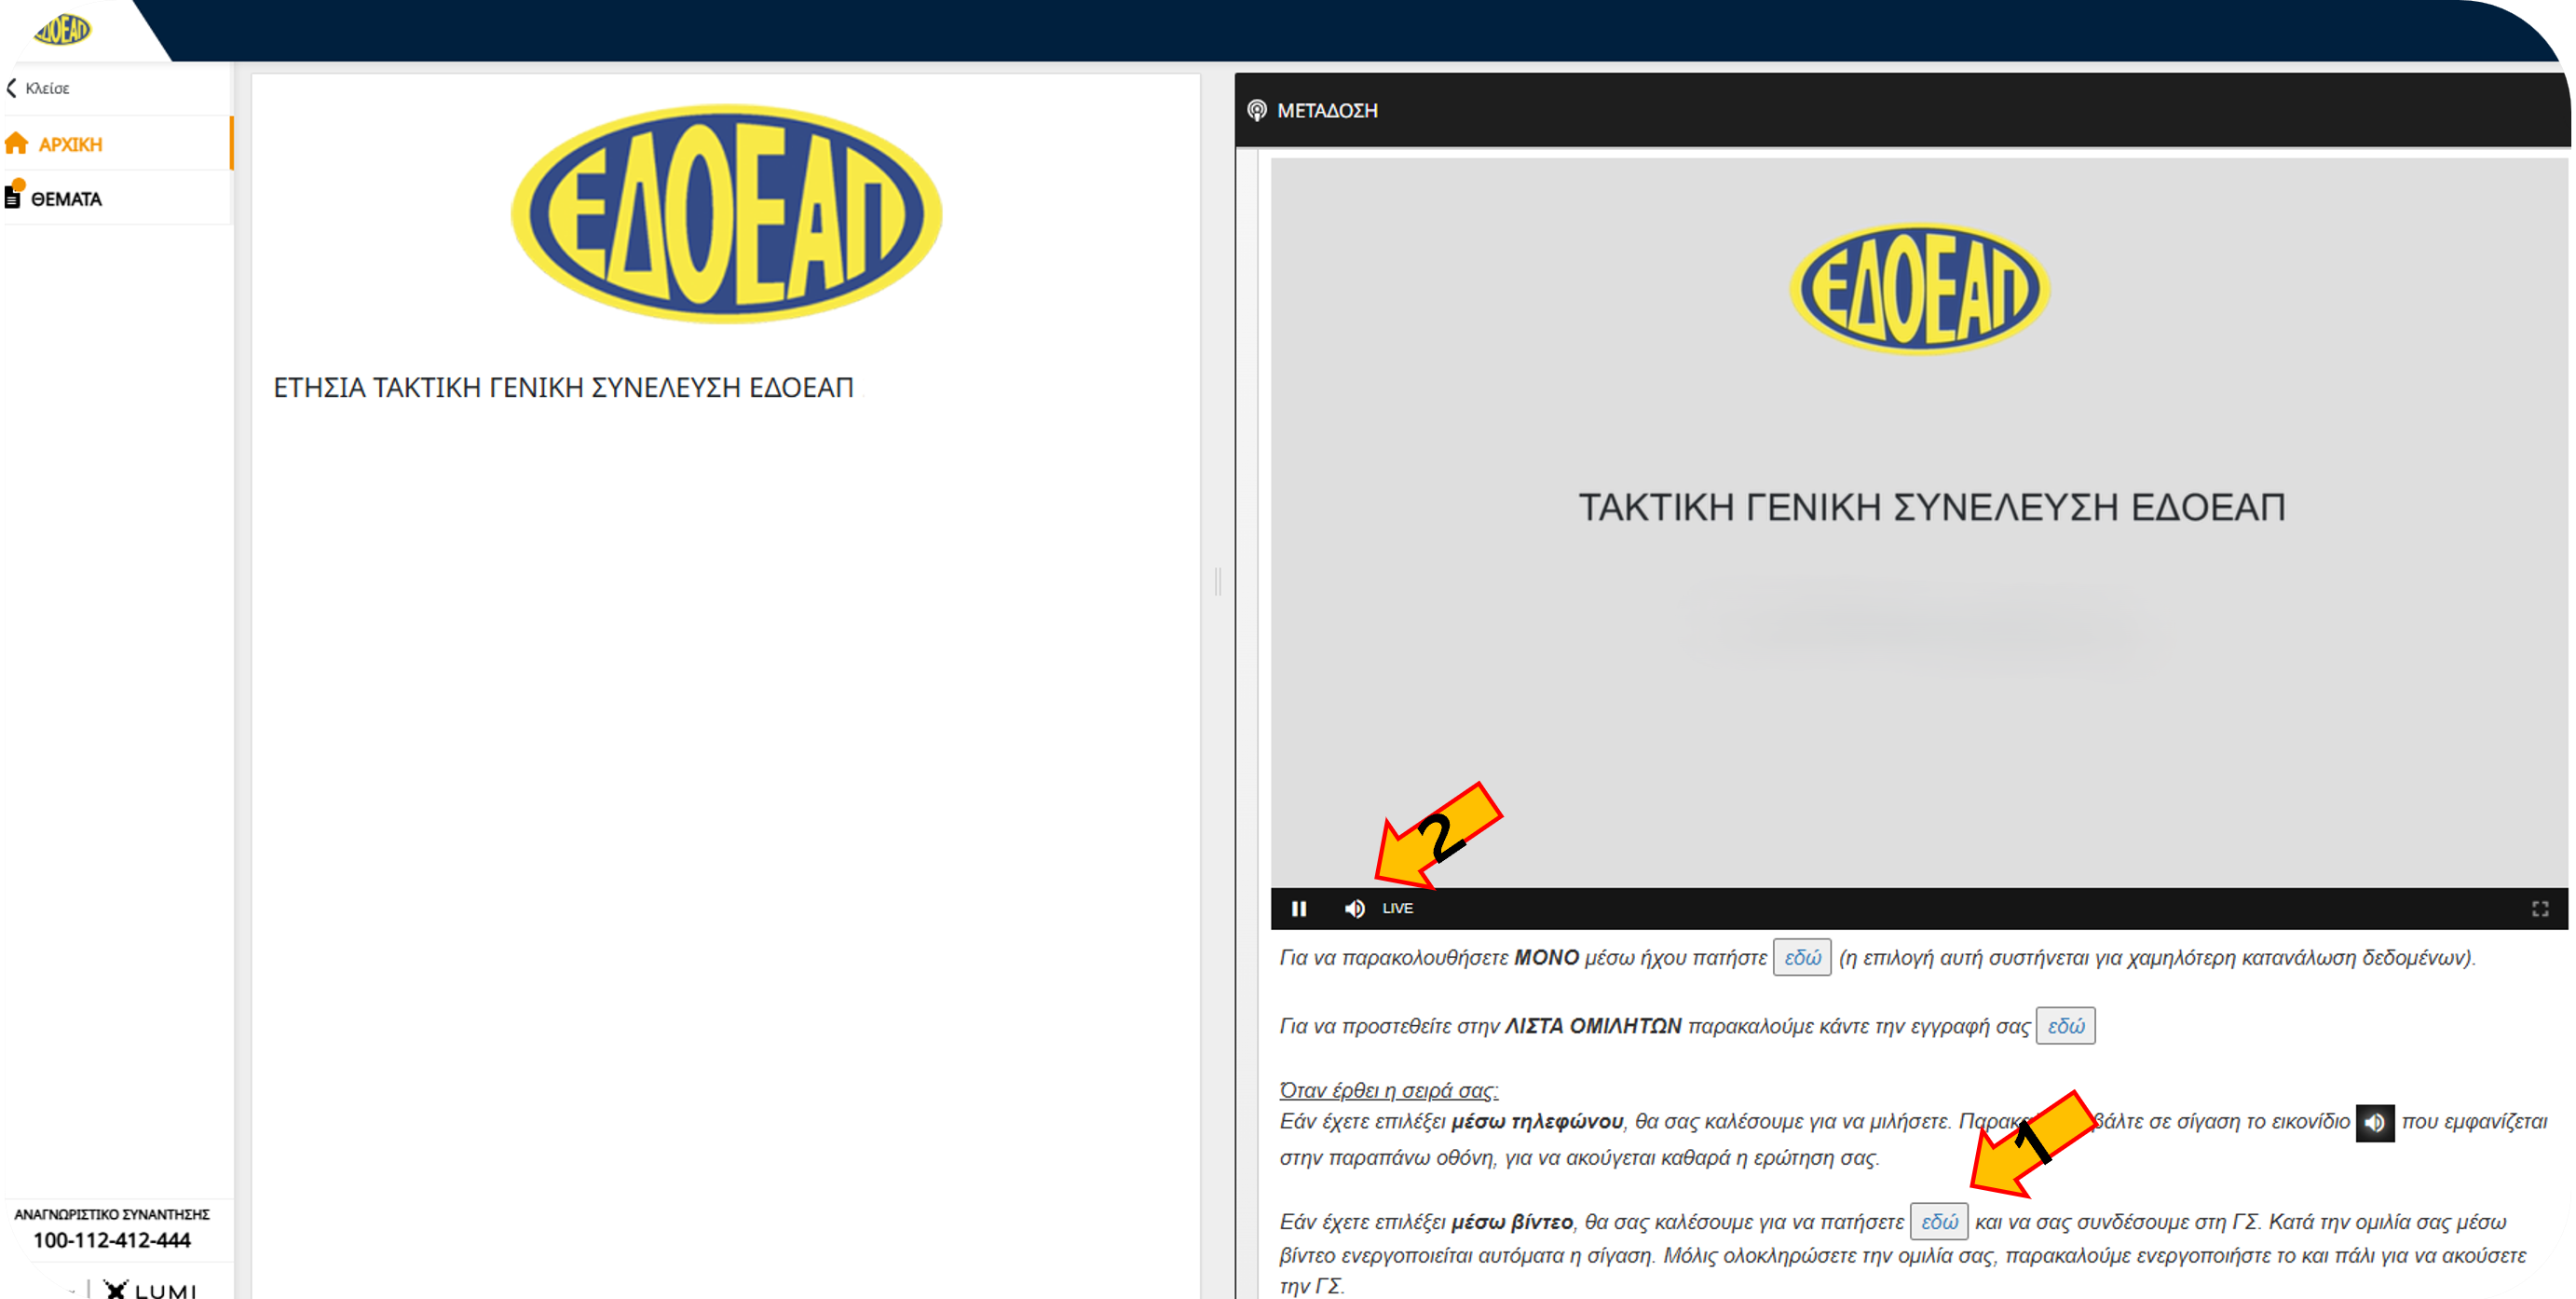Viewport: 2576px width, 1299px height.
Task: Open the ΘΕΜΑΤΑ menu item
Action: 66,199
